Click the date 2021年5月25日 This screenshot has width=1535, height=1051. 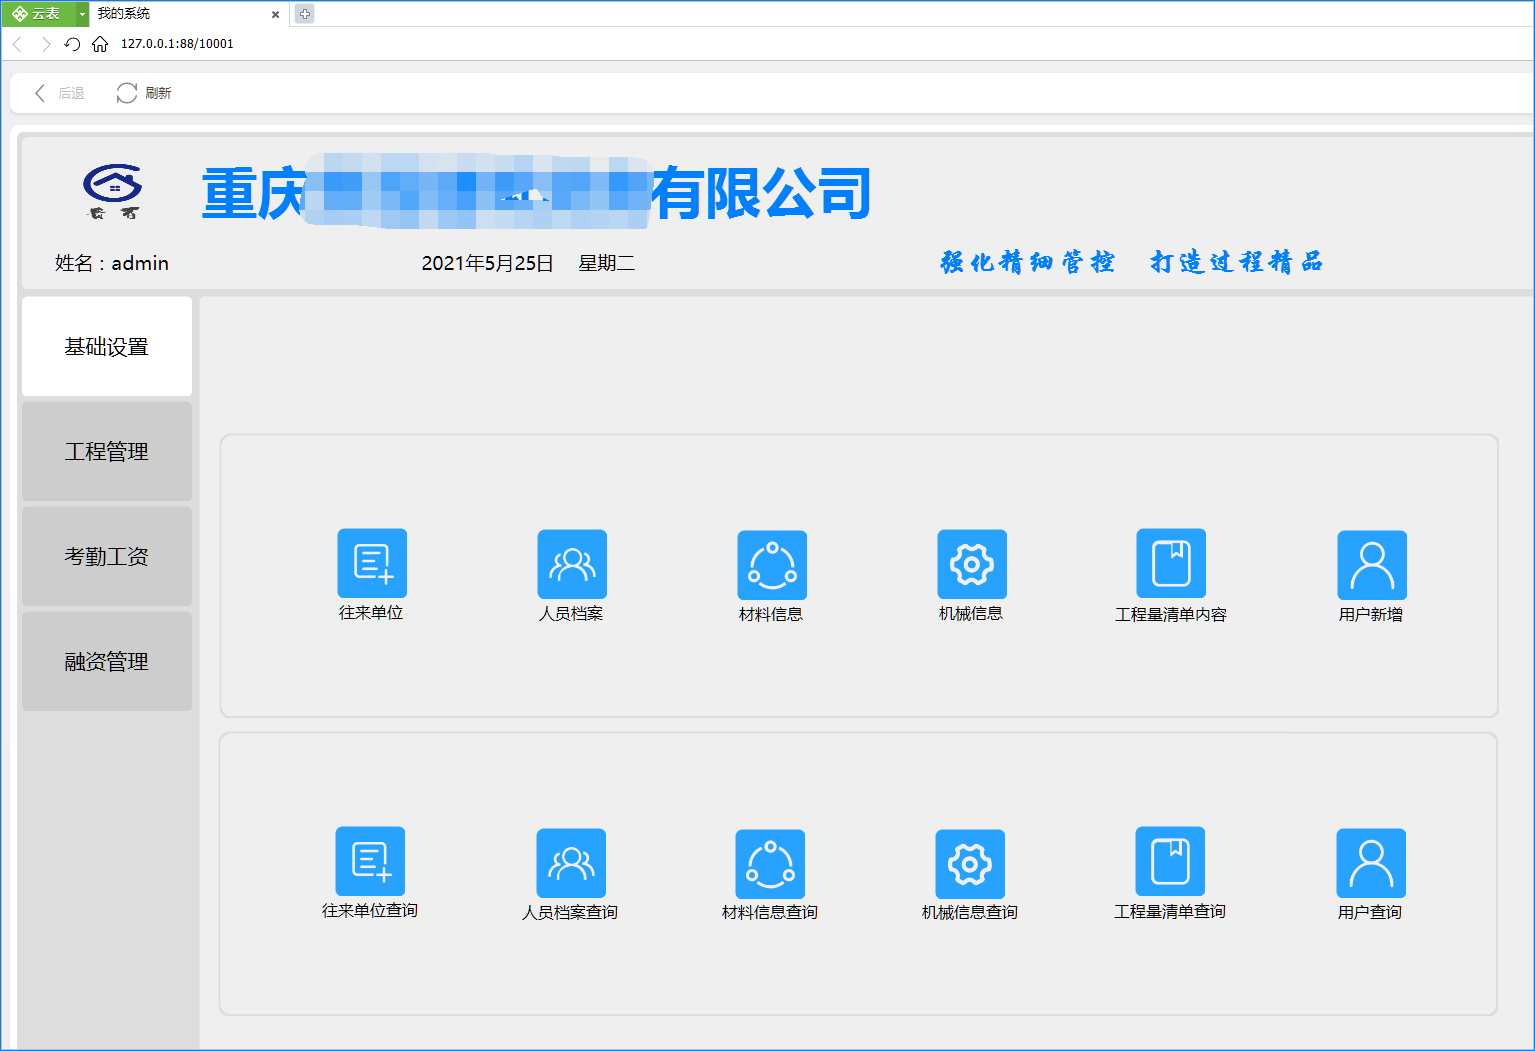(x=488, y=263)
